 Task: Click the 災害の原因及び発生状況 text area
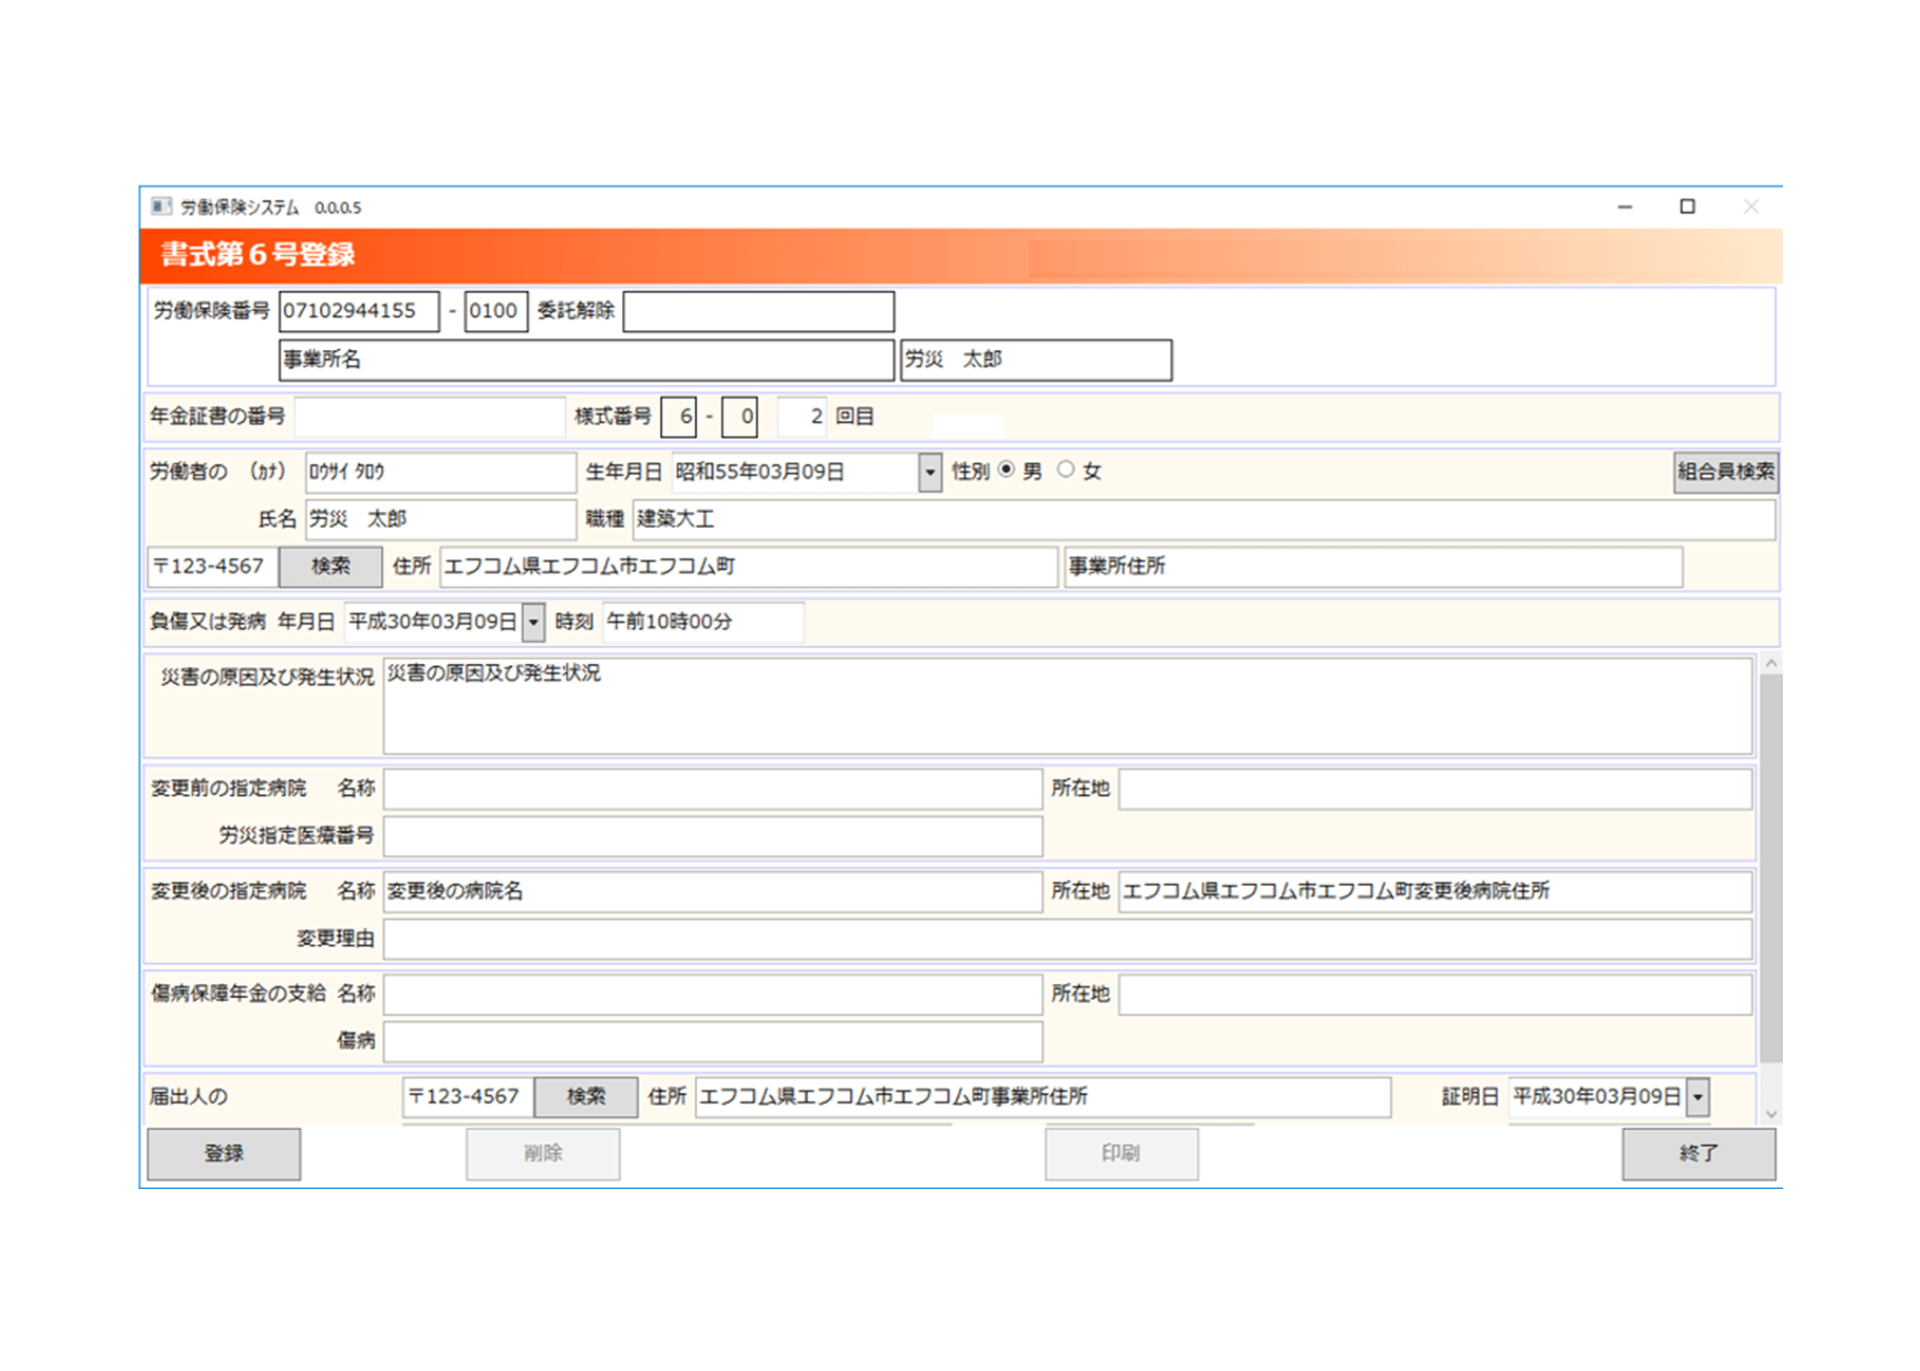tap(1067, 706)
